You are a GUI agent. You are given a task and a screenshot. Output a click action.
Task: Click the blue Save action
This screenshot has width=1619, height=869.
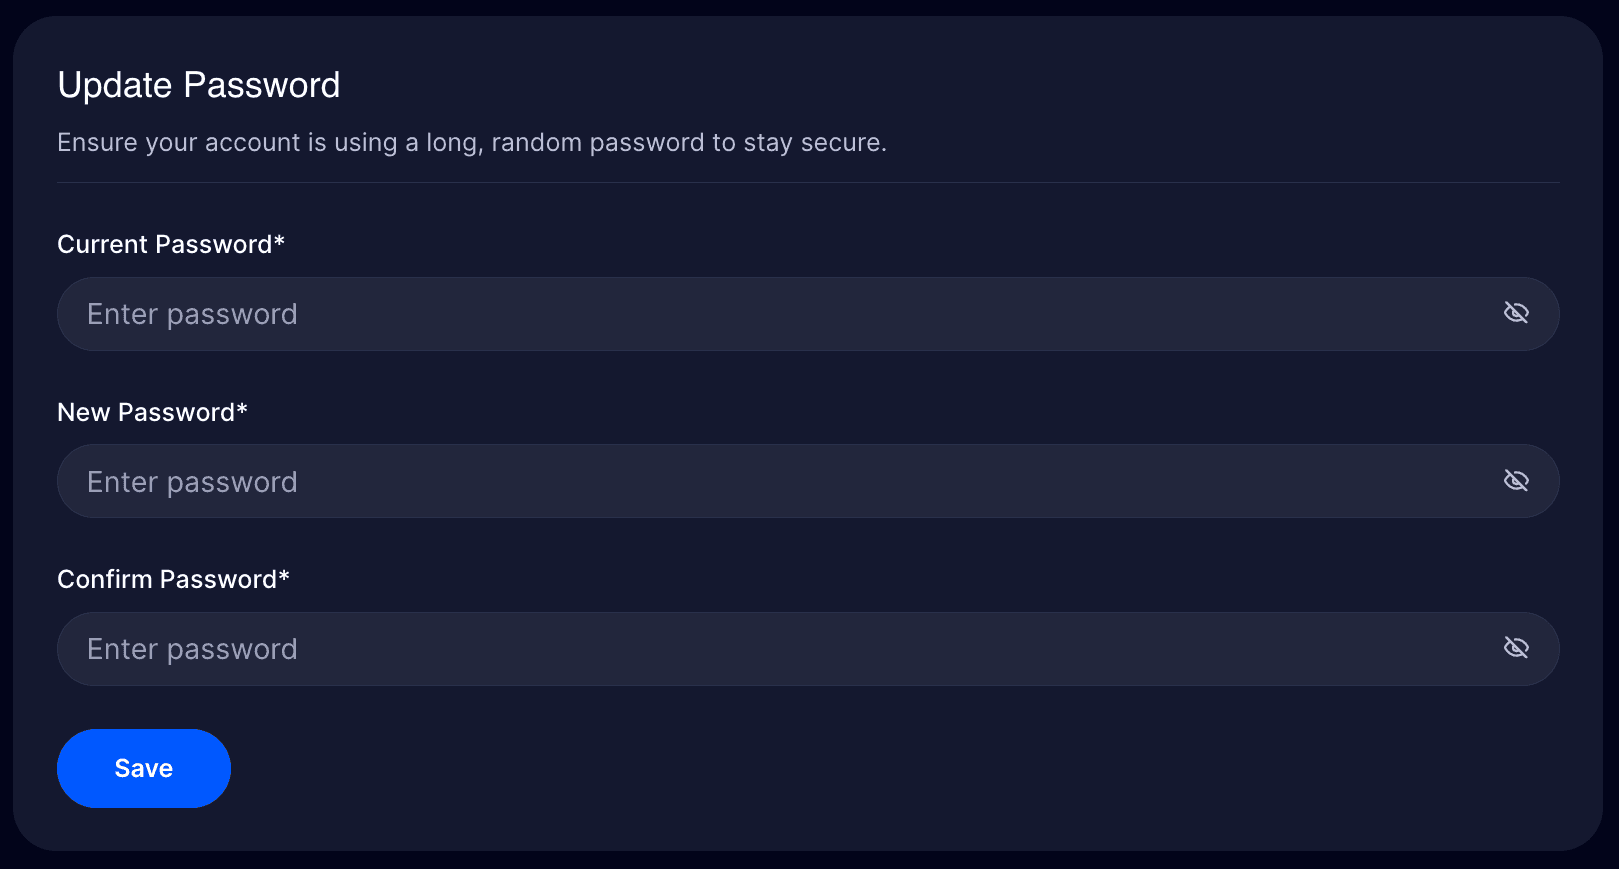143,768
